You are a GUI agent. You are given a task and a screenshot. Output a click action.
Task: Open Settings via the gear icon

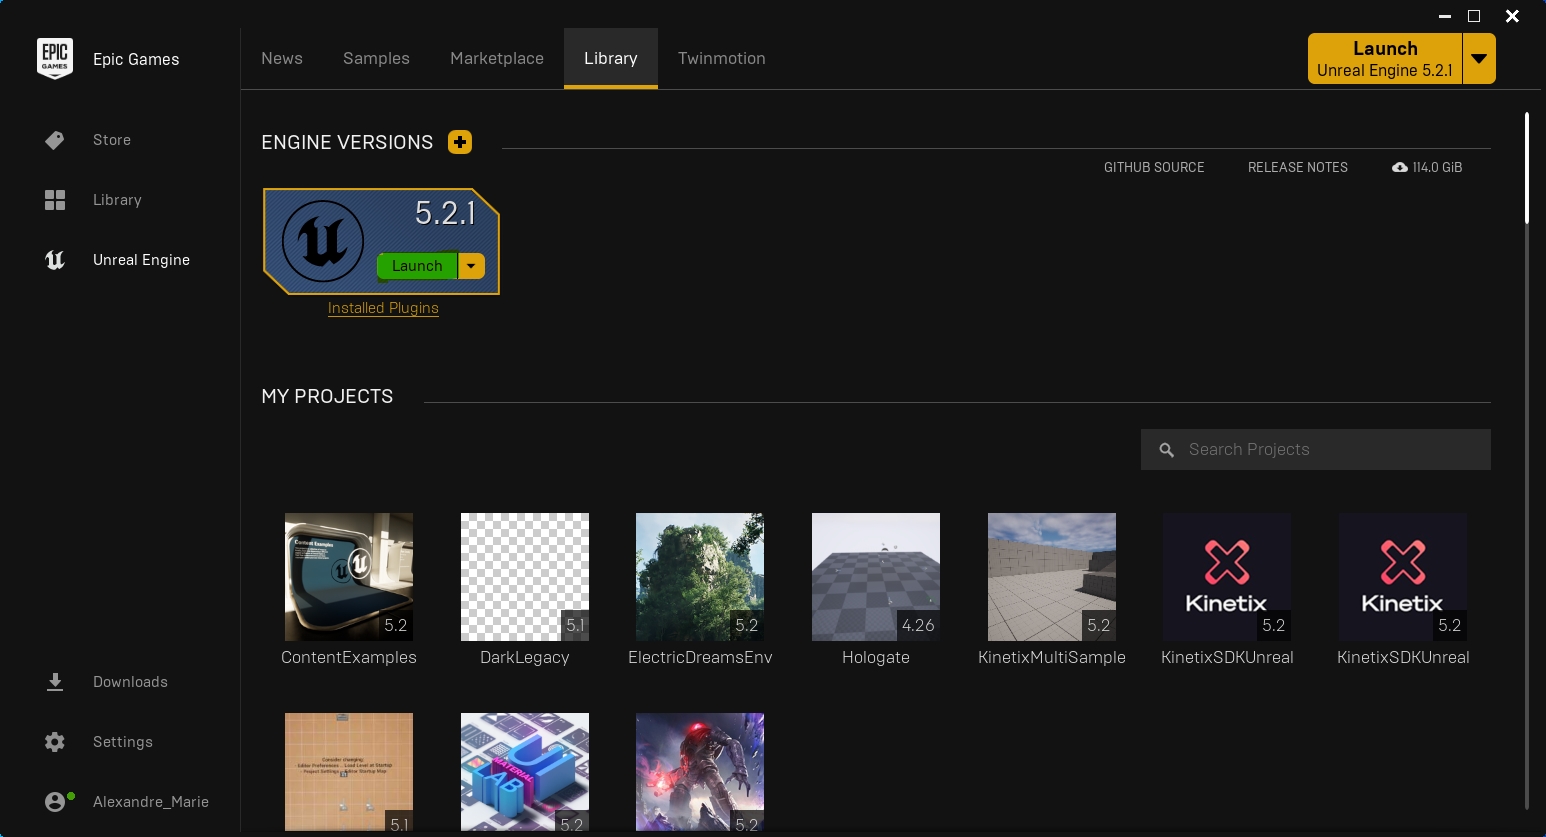coord(55,742)
